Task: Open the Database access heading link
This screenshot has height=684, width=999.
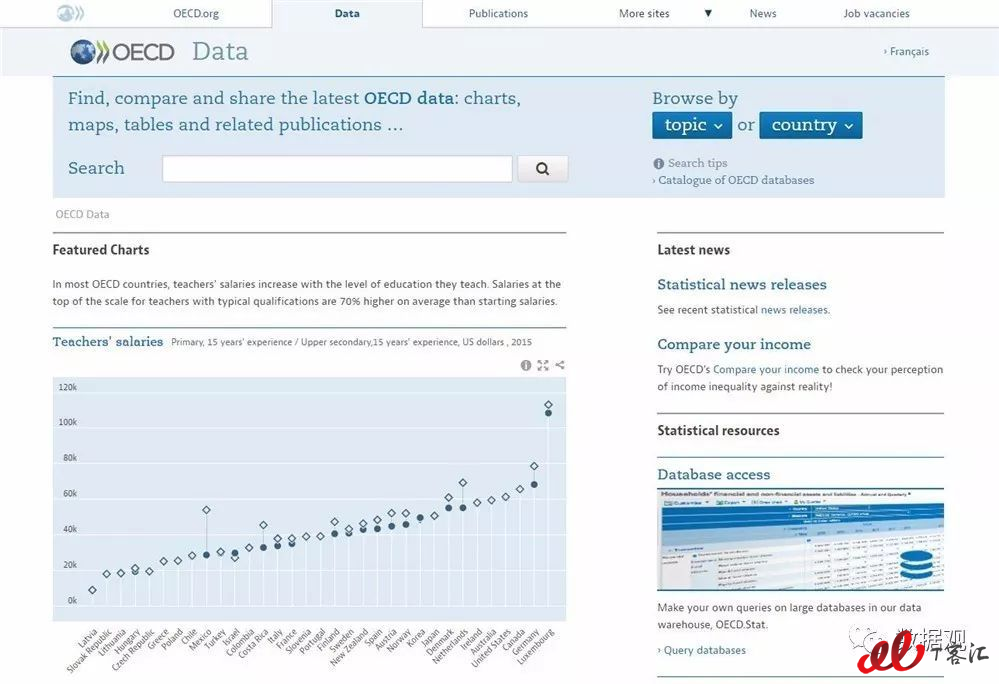Action: coord(714,474)
